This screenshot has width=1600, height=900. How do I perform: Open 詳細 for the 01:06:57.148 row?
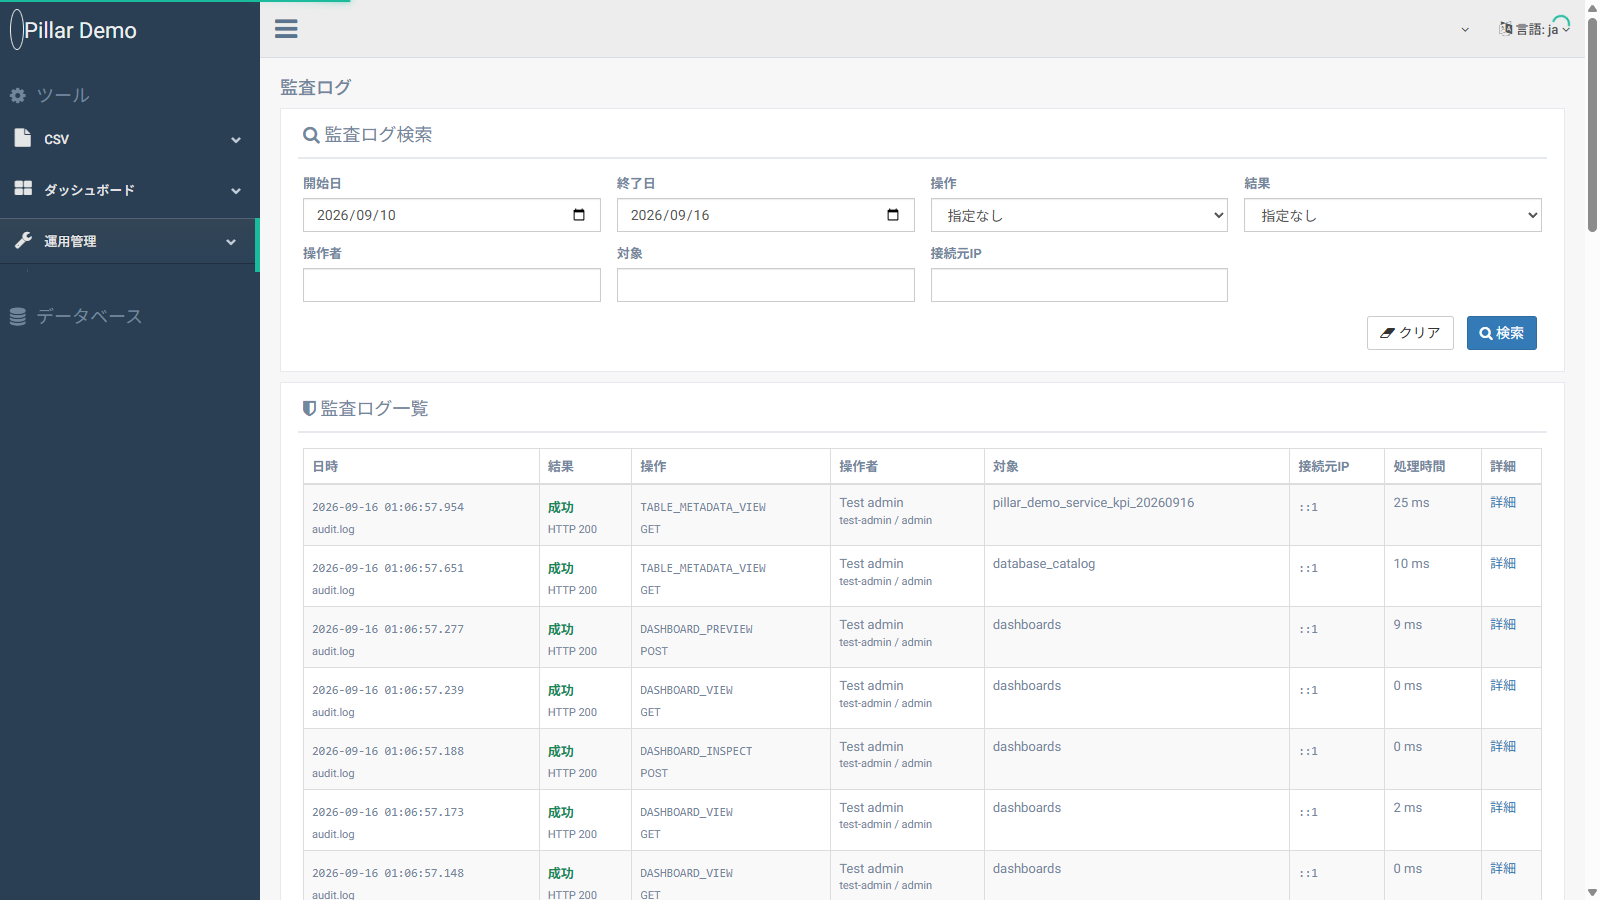pos(1503,868)
